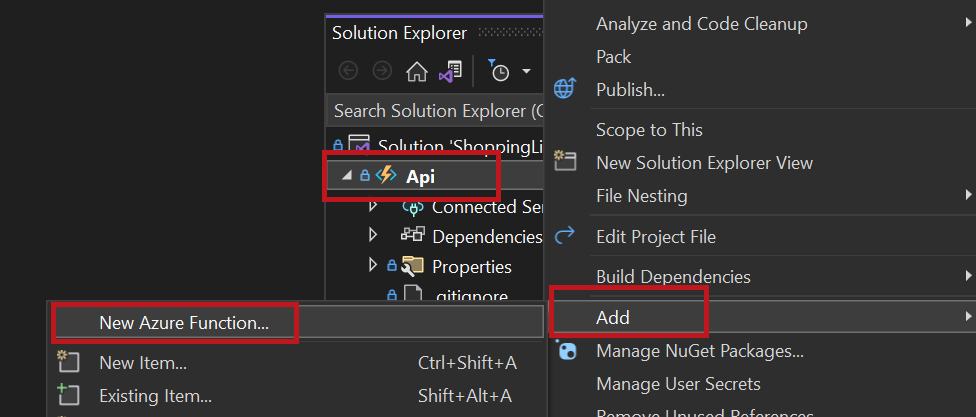Viewport: 976px width, 417px height.
Task: Click the Existing Item icon in submenu
Action: coord(68,395)
